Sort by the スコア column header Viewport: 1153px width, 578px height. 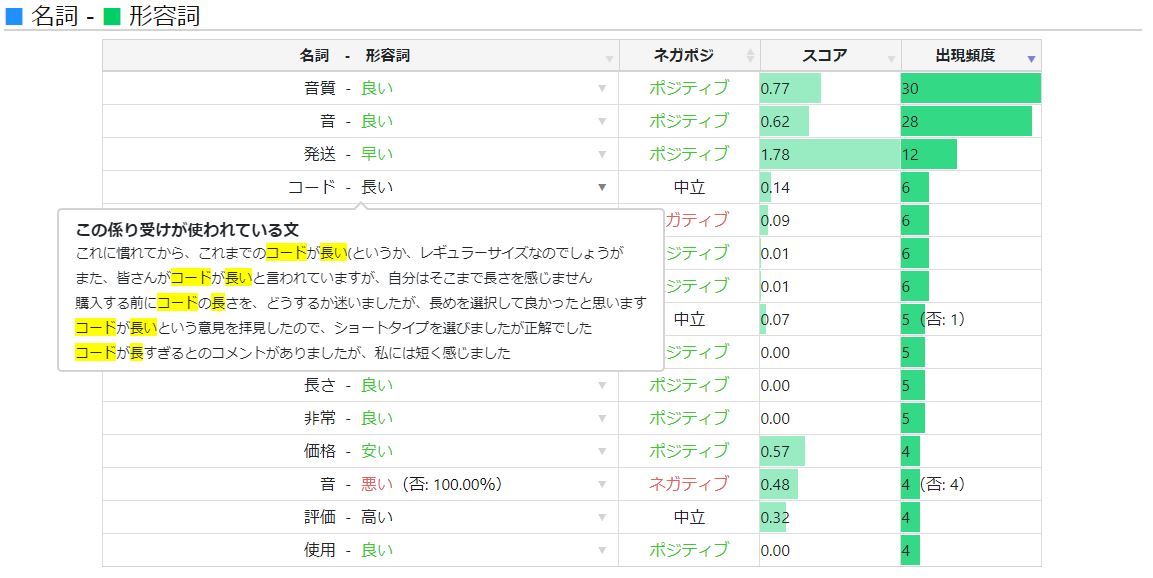click(824, 56)
